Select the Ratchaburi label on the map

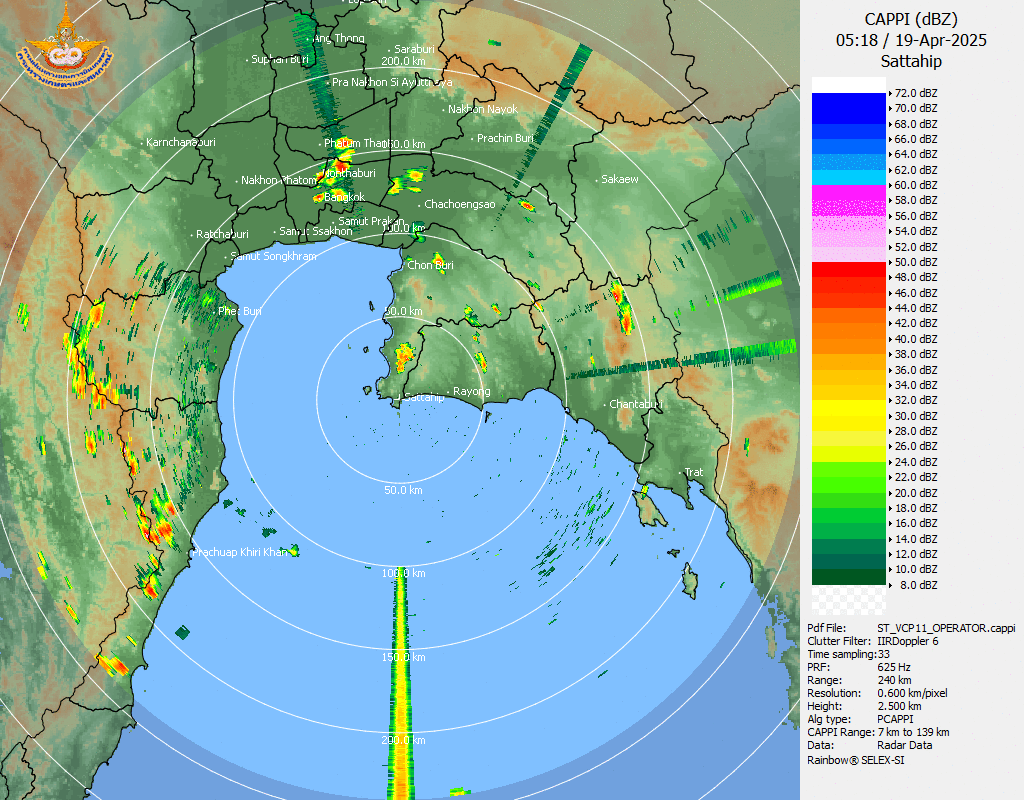coord(222,234)
